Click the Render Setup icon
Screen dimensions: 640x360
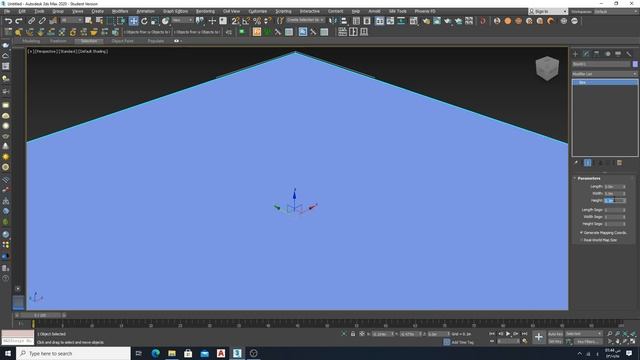[x=426, y=21]
